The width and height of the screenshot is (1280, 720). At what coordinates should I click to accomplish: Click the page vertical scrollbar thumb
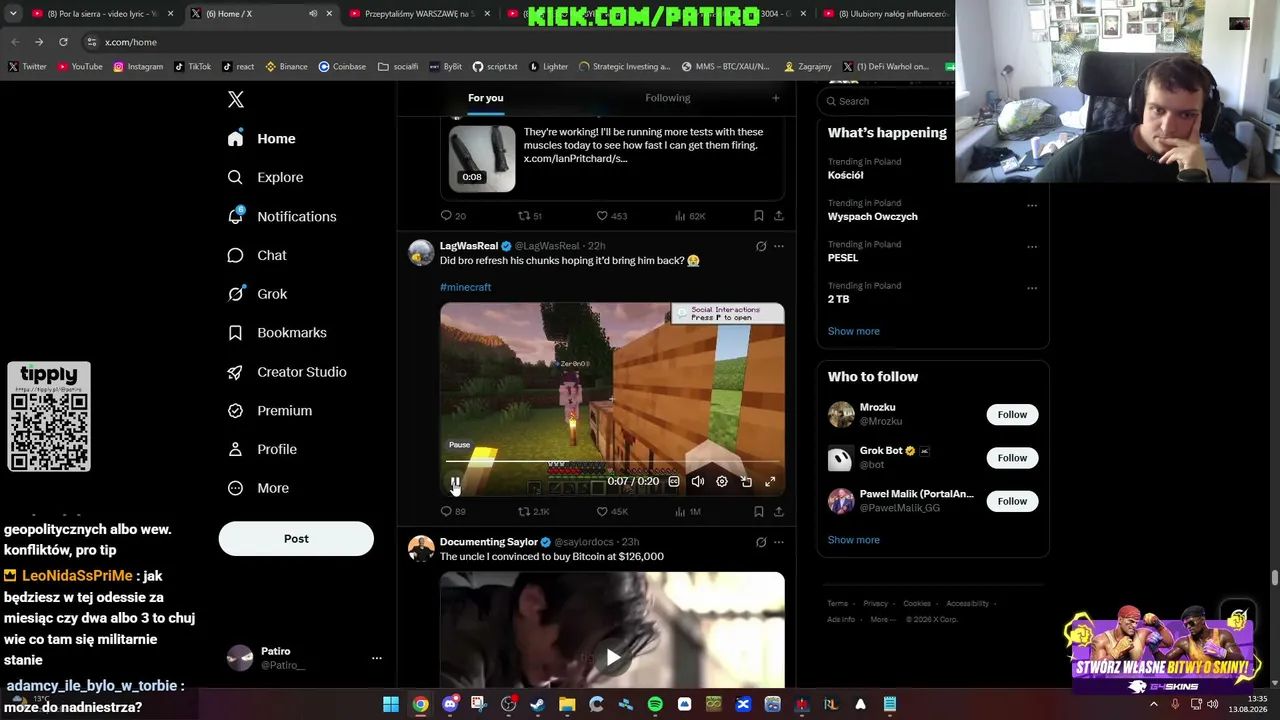[x=1274, y=578]
